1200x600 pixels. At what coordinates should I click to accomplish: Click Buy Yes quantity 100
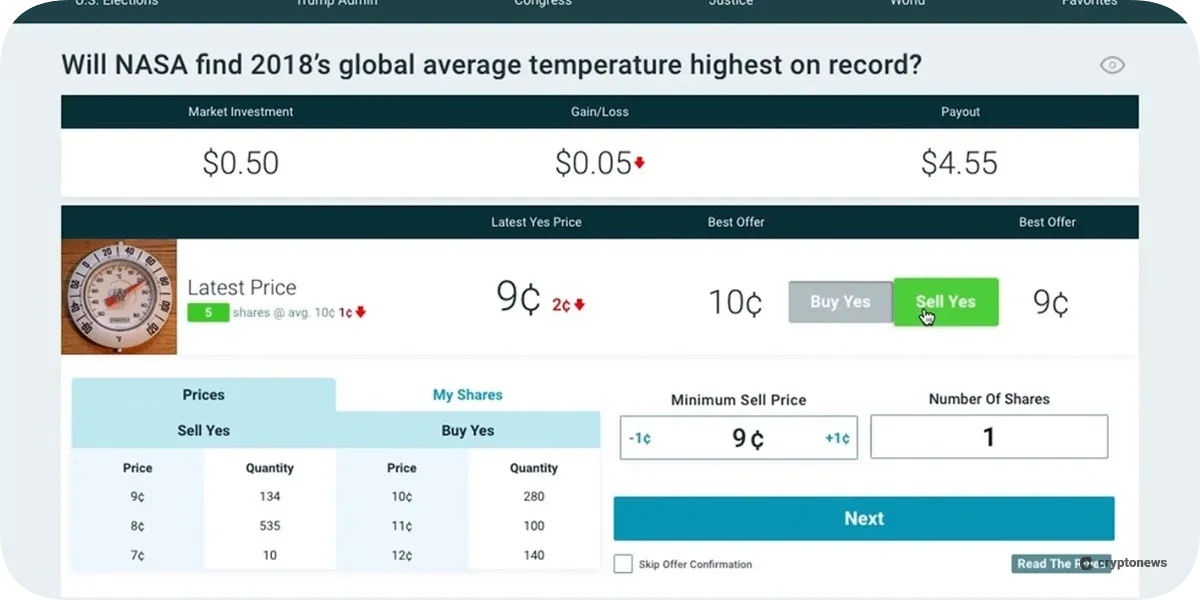[x=534, y=526]
